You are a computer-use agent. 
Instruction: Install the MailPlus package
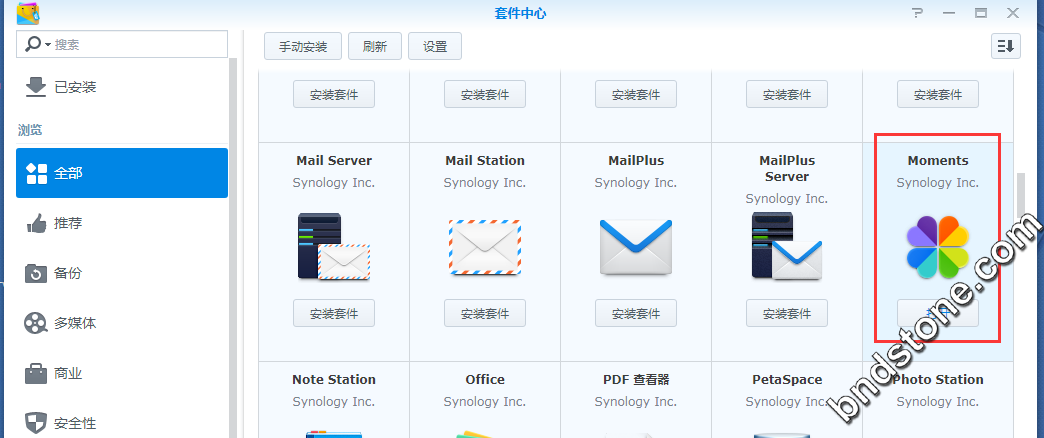tap(636, 313)
